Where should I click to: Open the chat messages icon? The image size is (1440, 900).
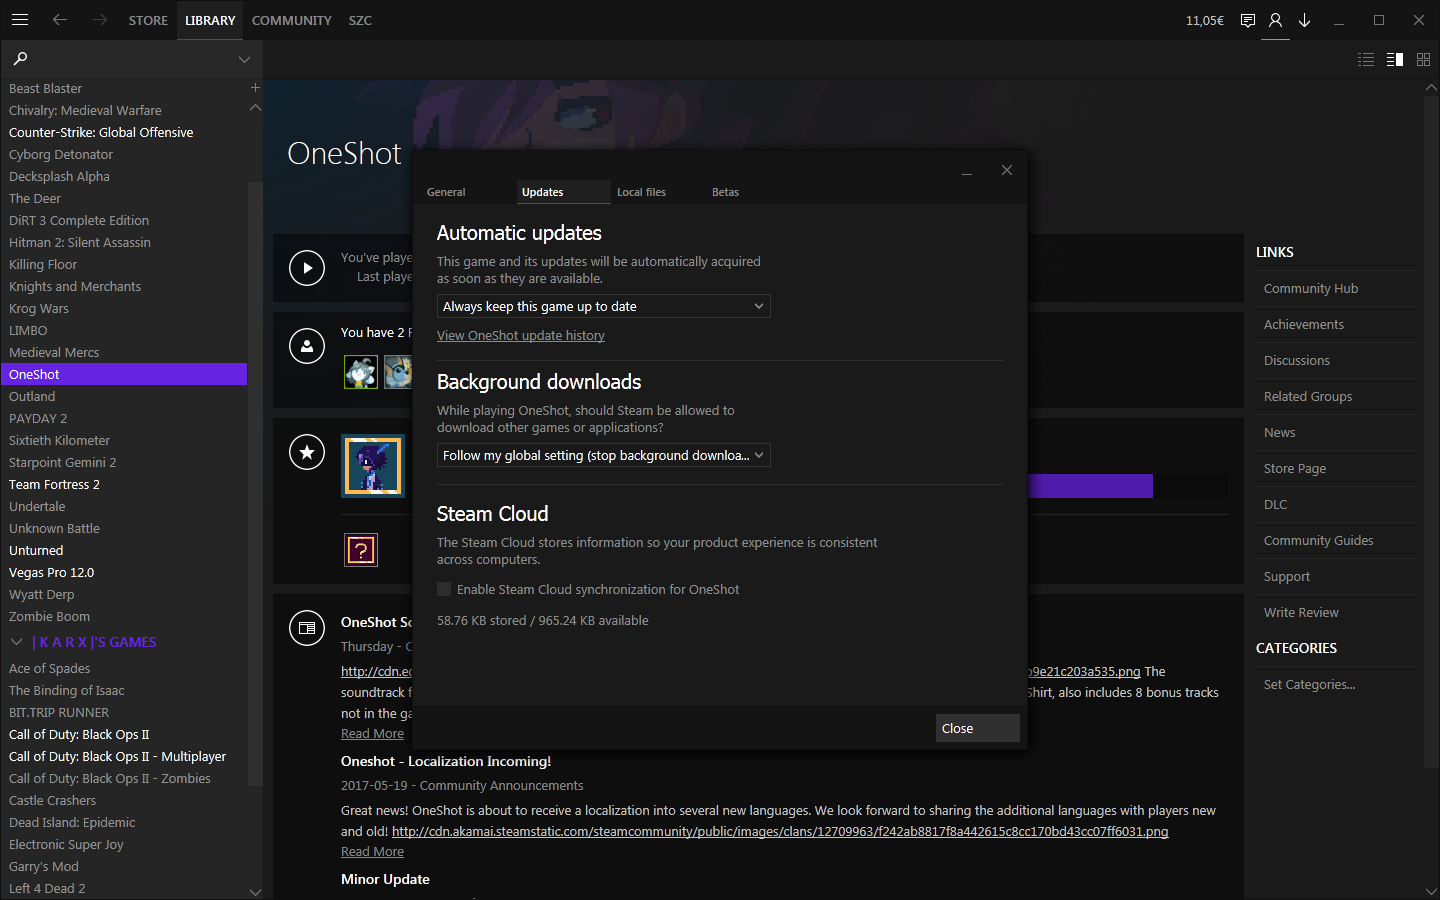tap(1248, 20)
